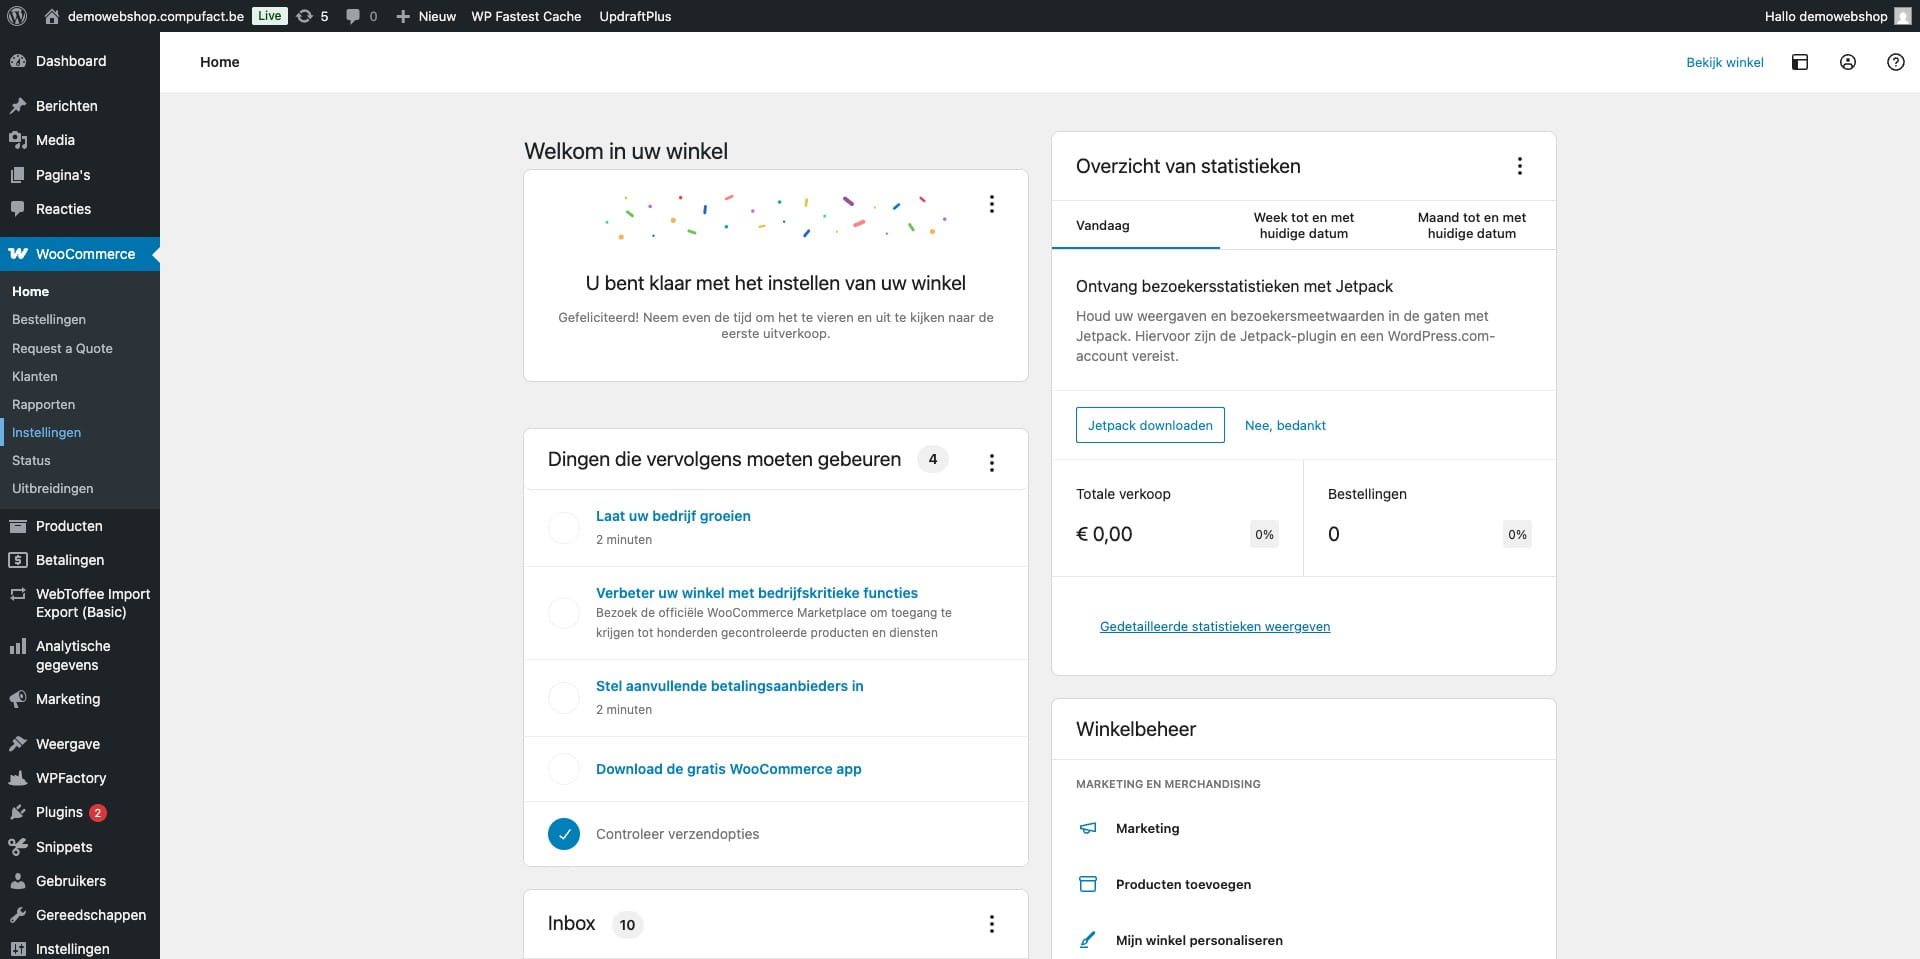Open the Totale verkoop stat tile
The height and width of the screenshot is (959, 1920).
(x=1177, y=517)
